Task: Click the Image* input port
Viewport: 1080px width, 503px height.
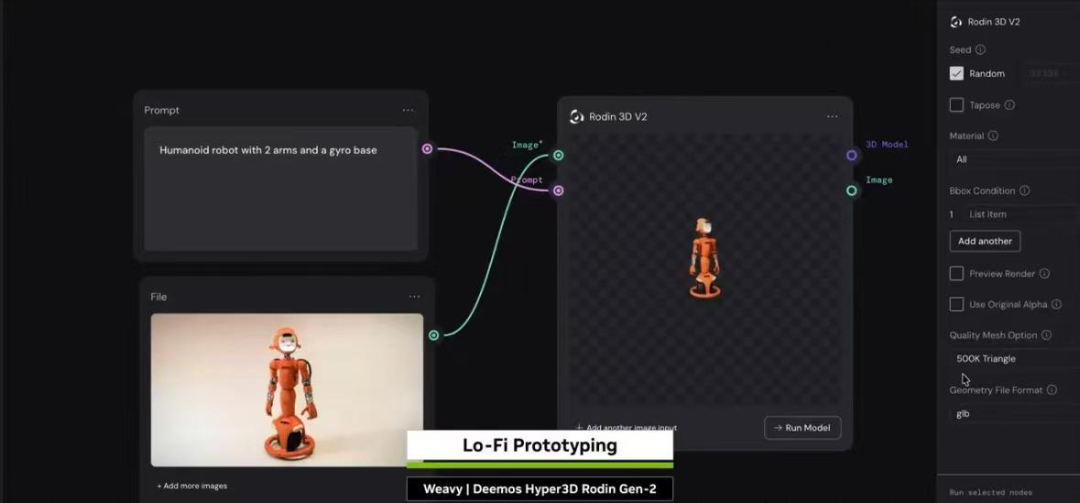Action: [x=558, y=156]
